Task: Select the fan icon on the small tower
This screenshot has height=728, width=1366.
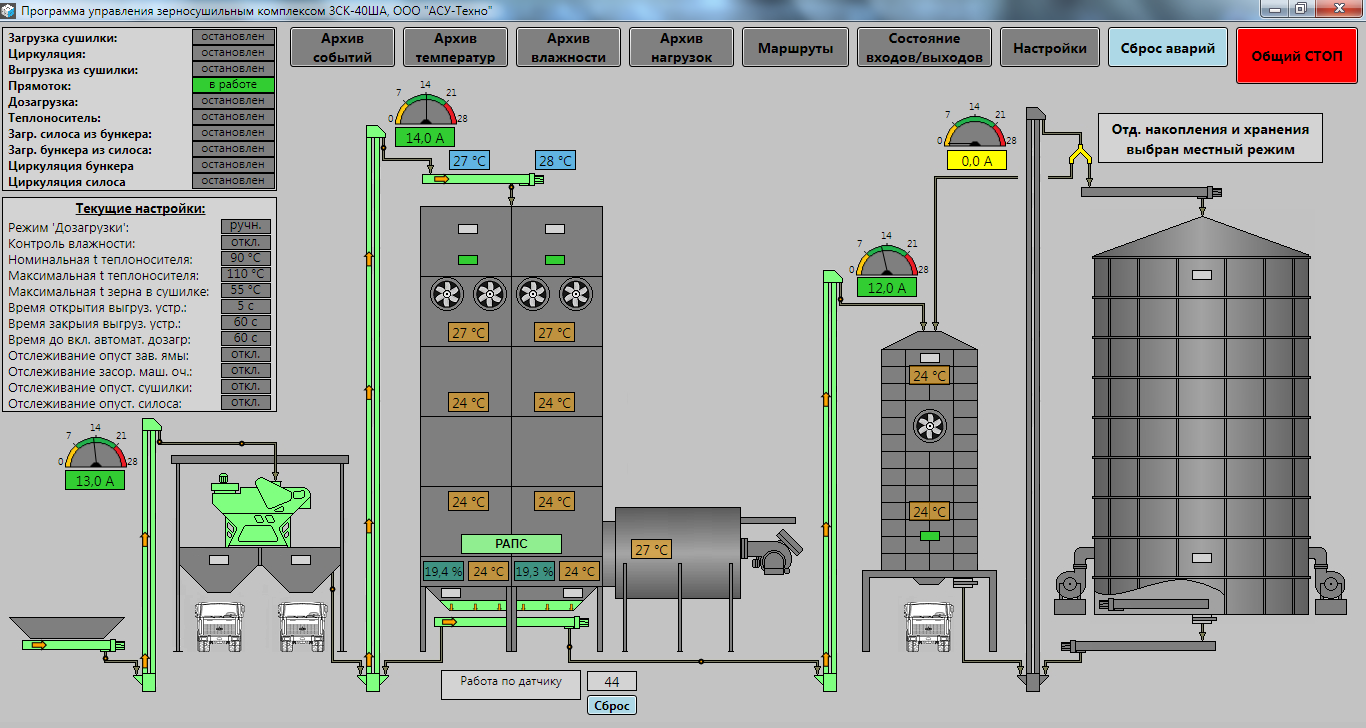Action: (x=929, y=428)
